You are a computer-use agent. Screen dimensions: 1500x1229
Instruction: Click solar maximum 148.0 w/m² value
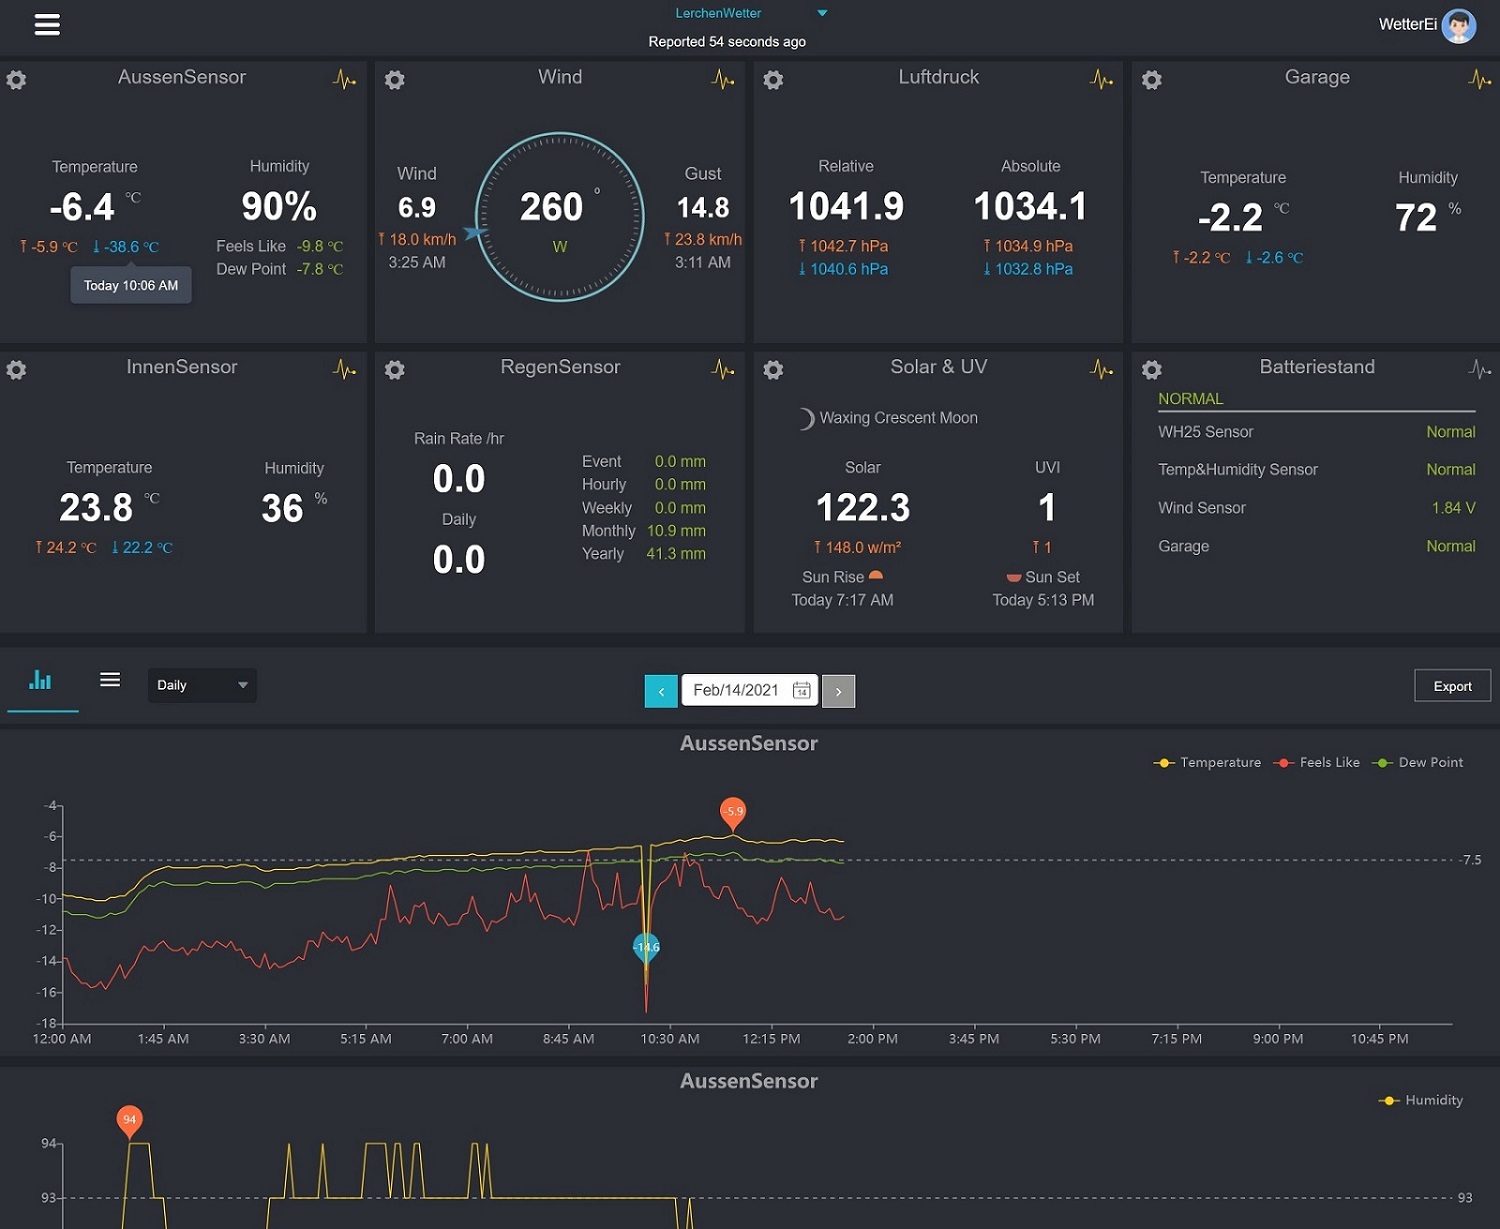click(857, 548)
